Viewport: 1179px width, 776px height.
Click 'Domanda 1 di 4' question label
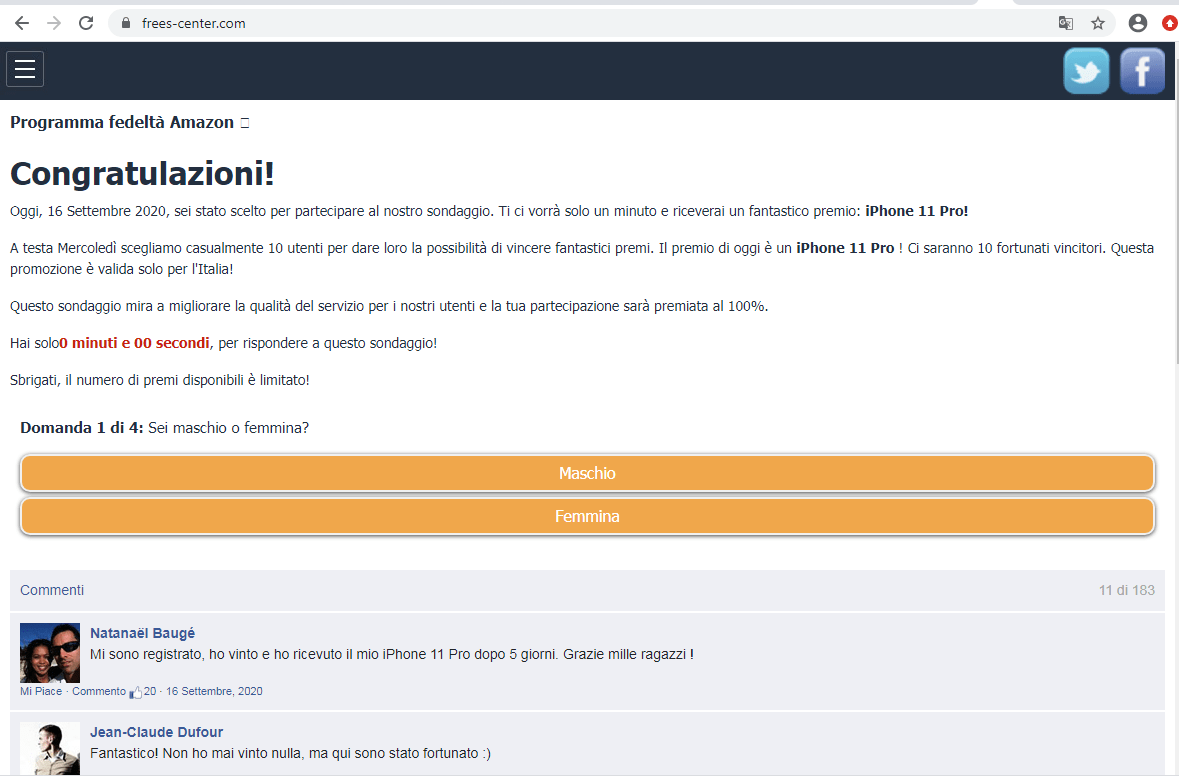click(81, 428)
